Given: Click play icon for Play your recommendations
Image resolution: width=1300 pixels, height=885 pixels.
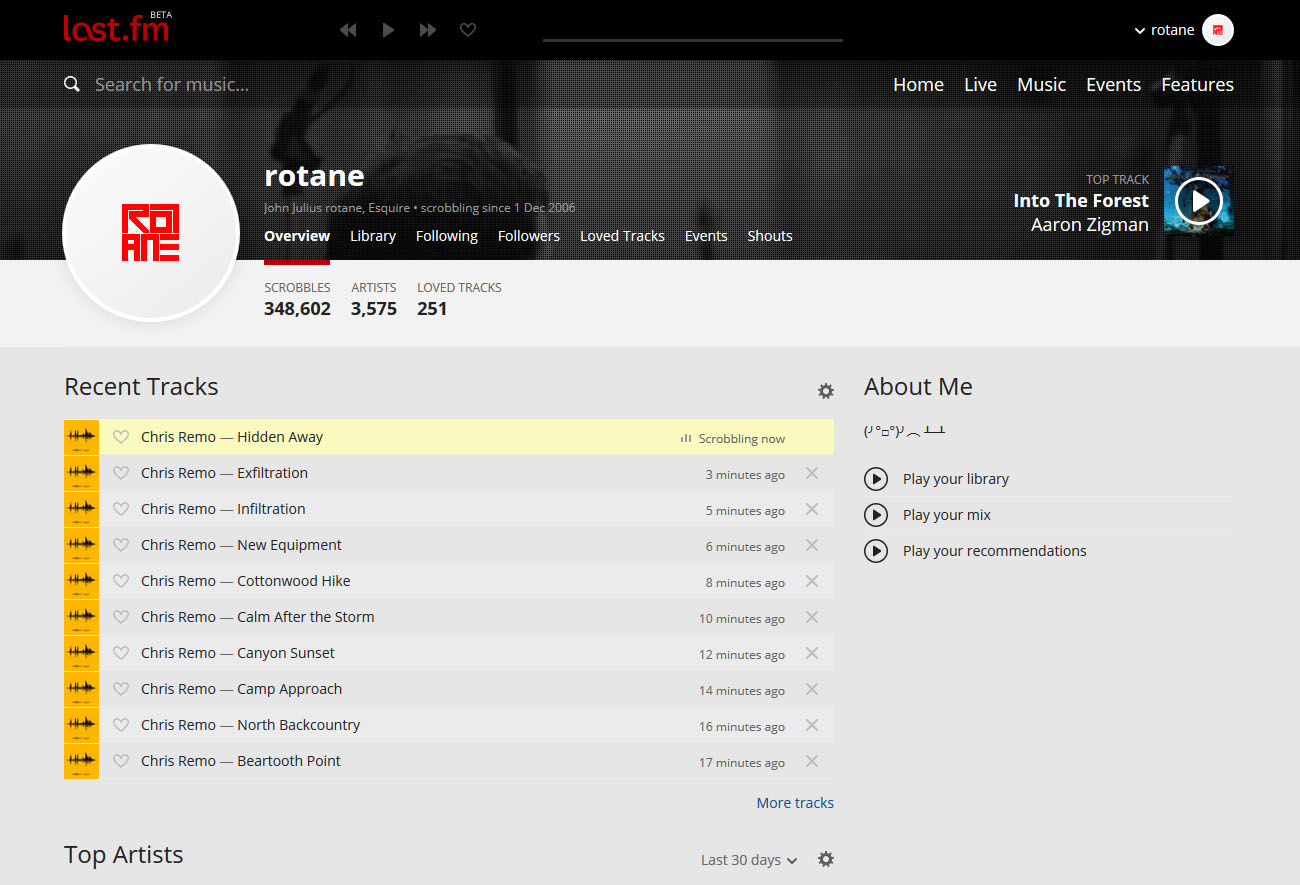Looking at the screenshot, I should coord(876,551).
